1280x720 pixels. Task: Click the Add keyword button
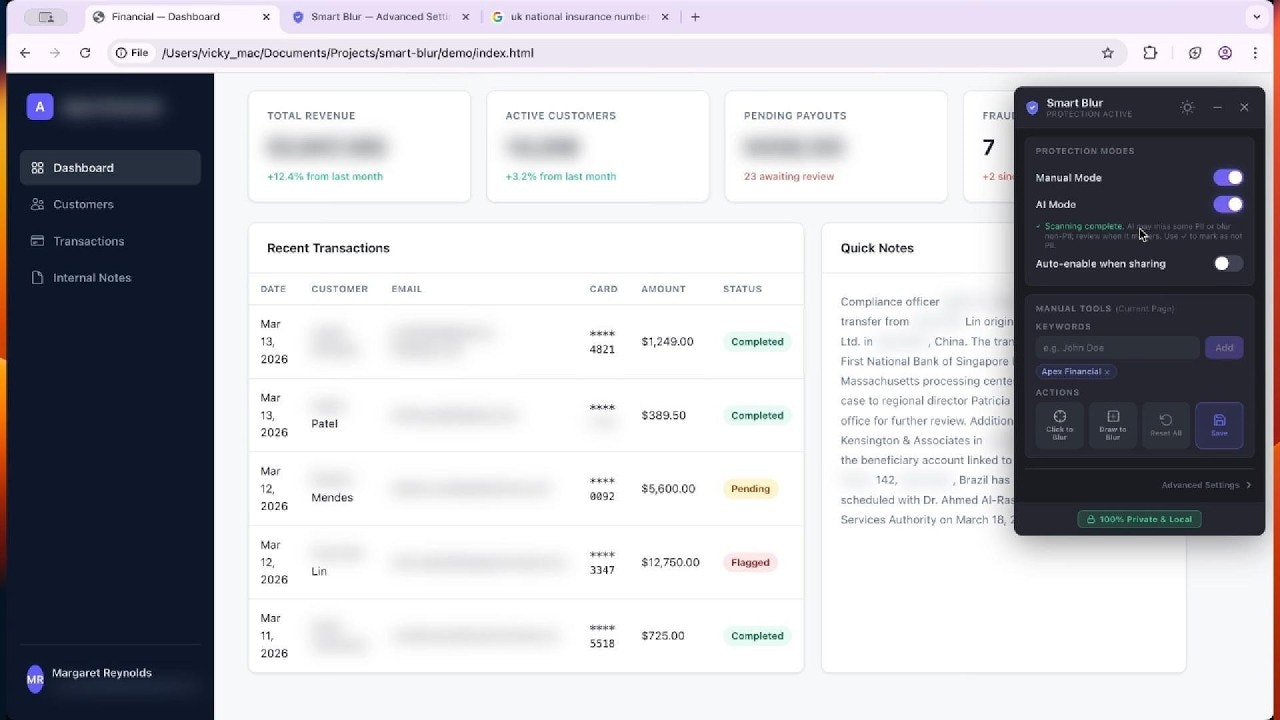pyautogui.click(x=1224, y=347)
